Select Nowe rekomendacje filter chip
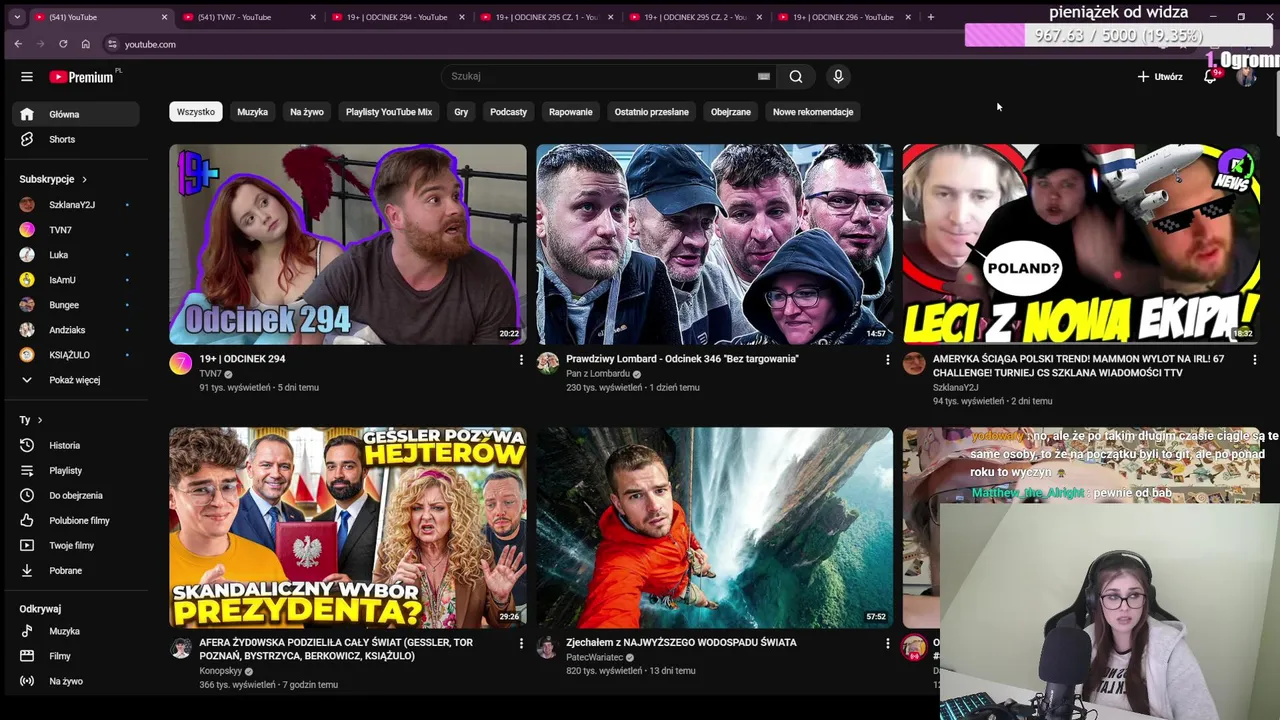The image size is (1280, 720). tap(813, 112)
